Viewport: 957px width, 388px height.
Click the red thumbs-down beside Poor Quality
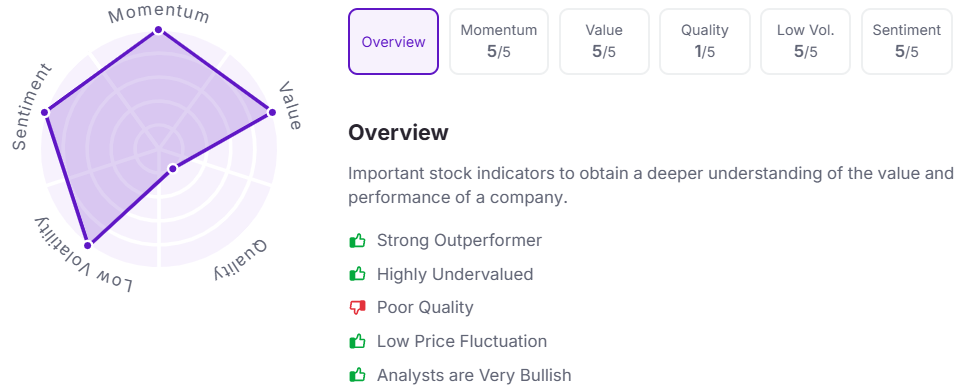[x=357, y=308]
